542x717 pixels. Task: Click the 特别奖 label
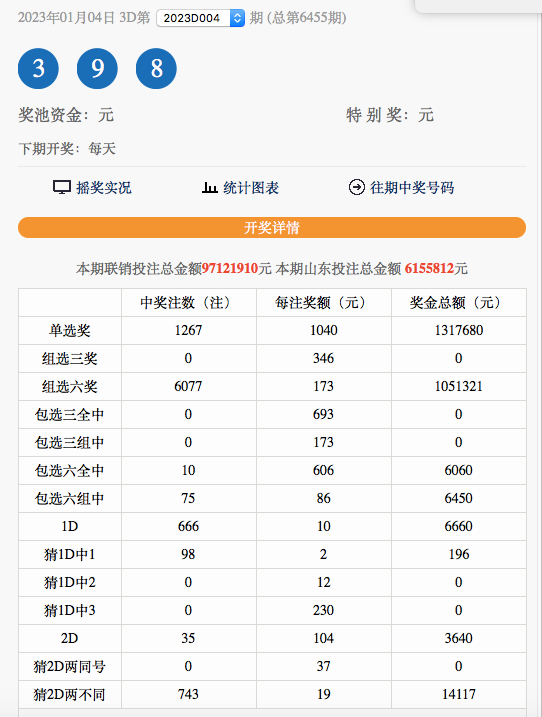tap(375, 115)
